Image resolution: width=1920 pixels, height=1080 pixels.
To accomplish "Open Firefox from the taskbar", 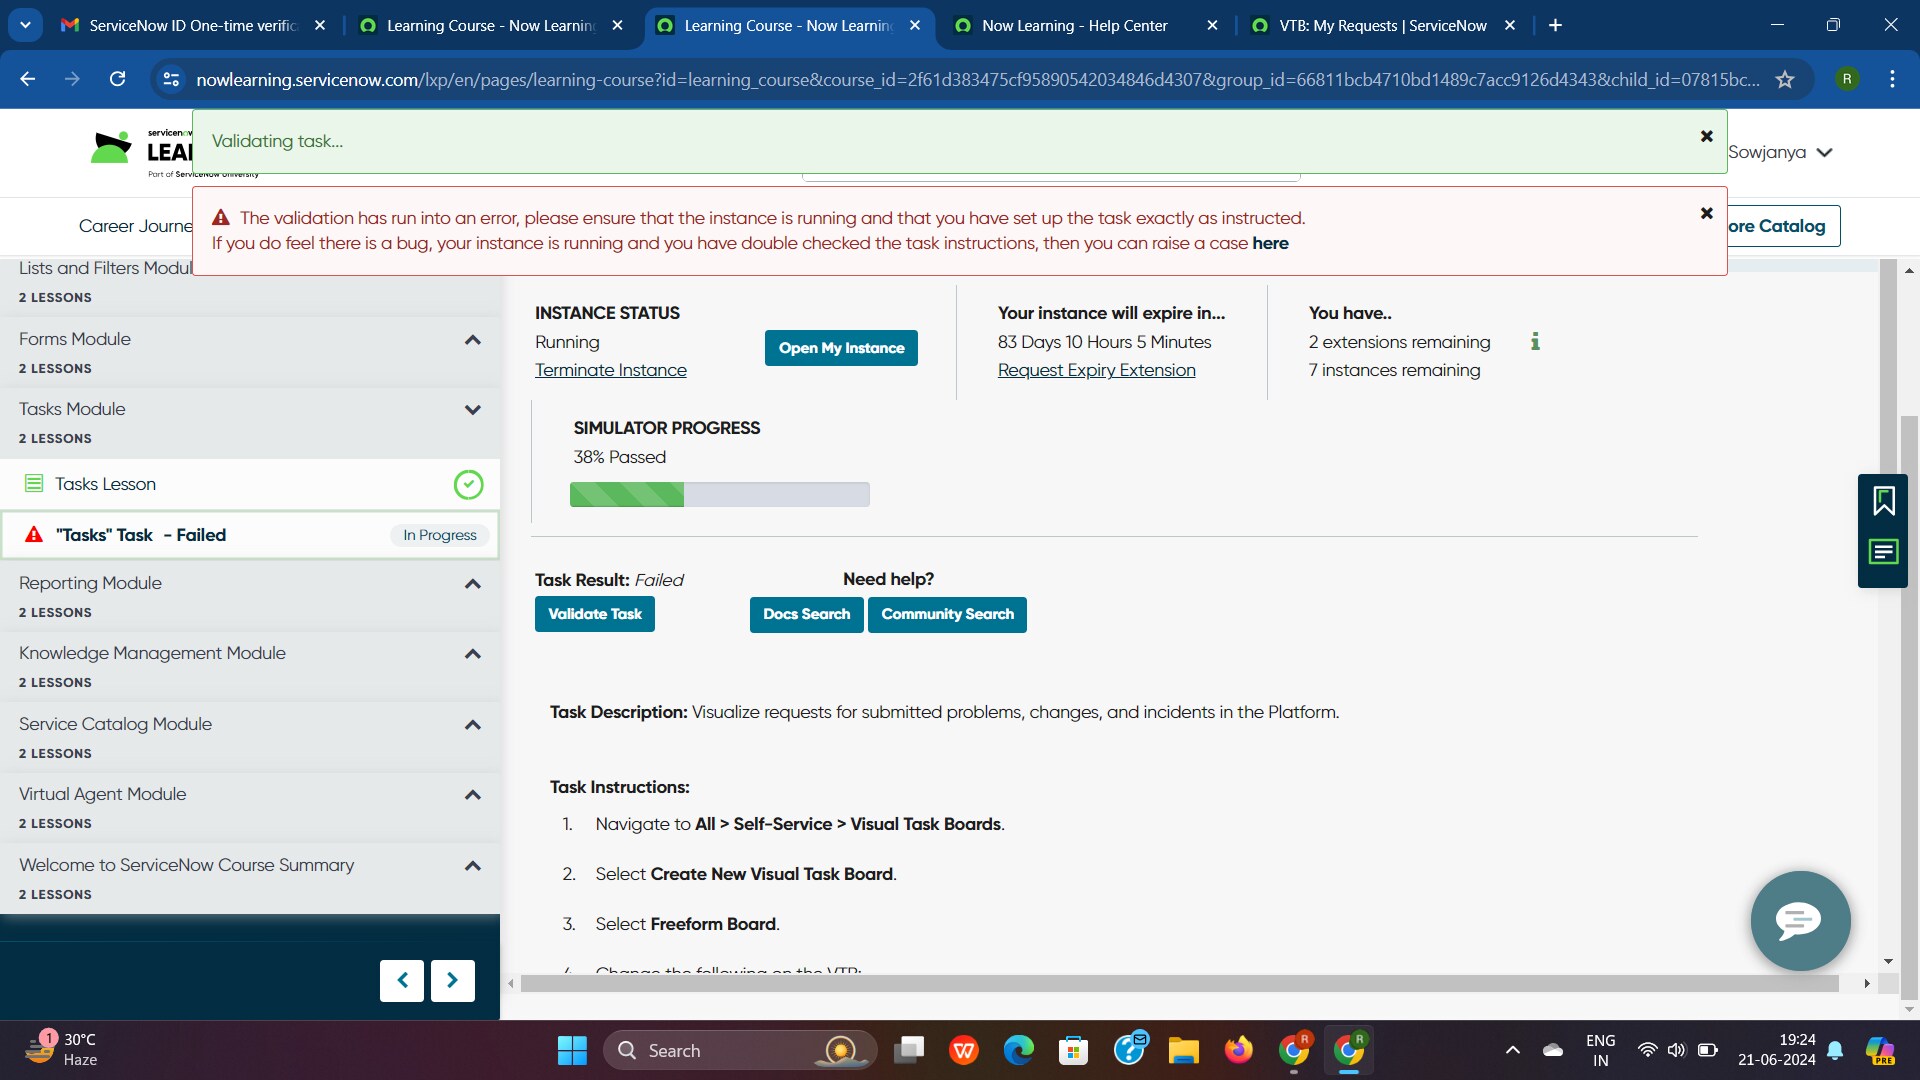I will (1239, 1050).
